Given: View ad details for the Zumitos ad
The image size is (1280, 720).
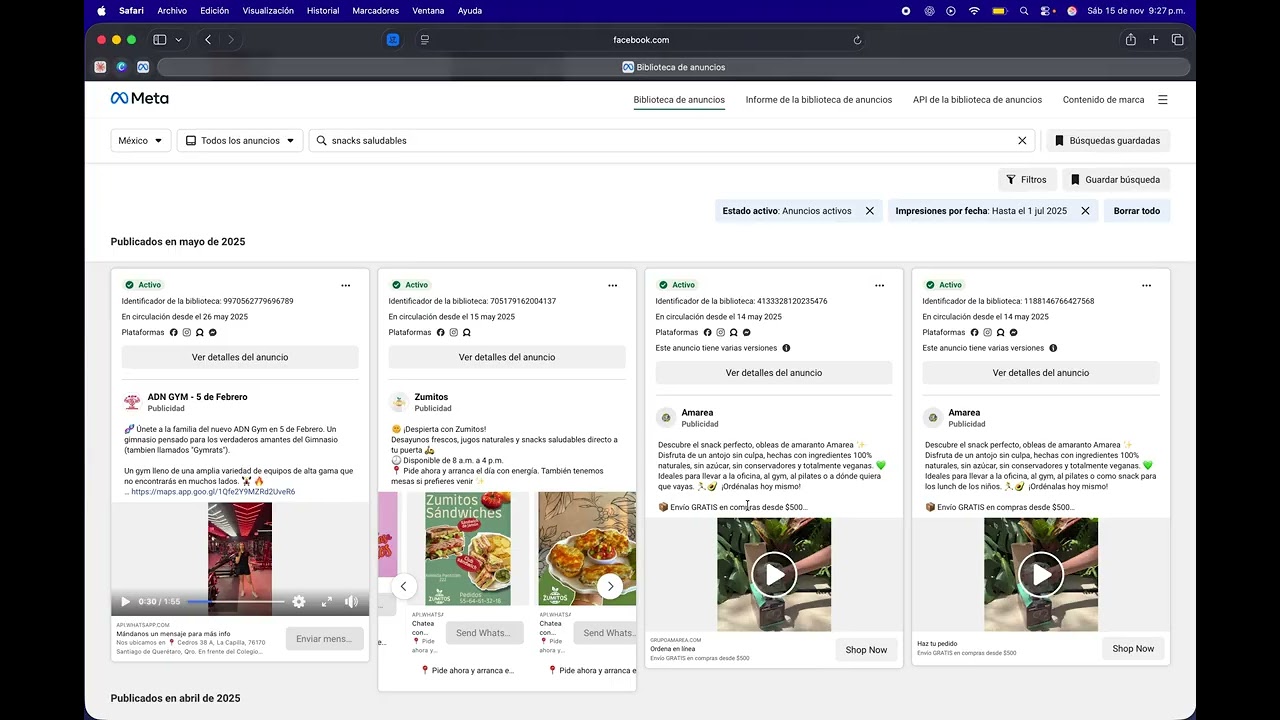Looking at the screenshot, I should pyautogui.click(x=507, y=357).
